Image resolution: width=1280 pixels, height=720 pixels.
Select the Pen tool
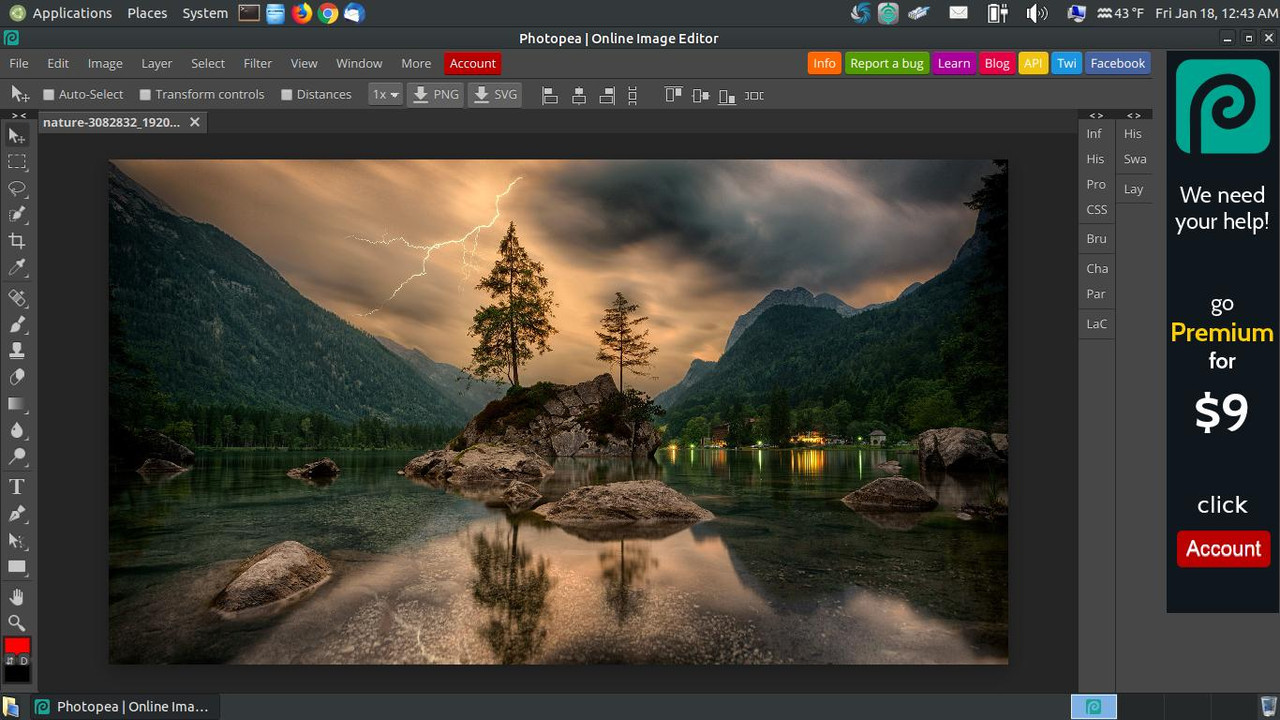click(16, 513)
